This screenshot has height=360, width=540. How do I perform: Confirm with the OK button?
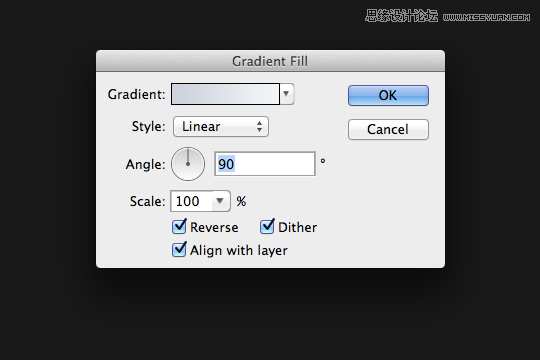pyautogui.click(x=388, y=95)
